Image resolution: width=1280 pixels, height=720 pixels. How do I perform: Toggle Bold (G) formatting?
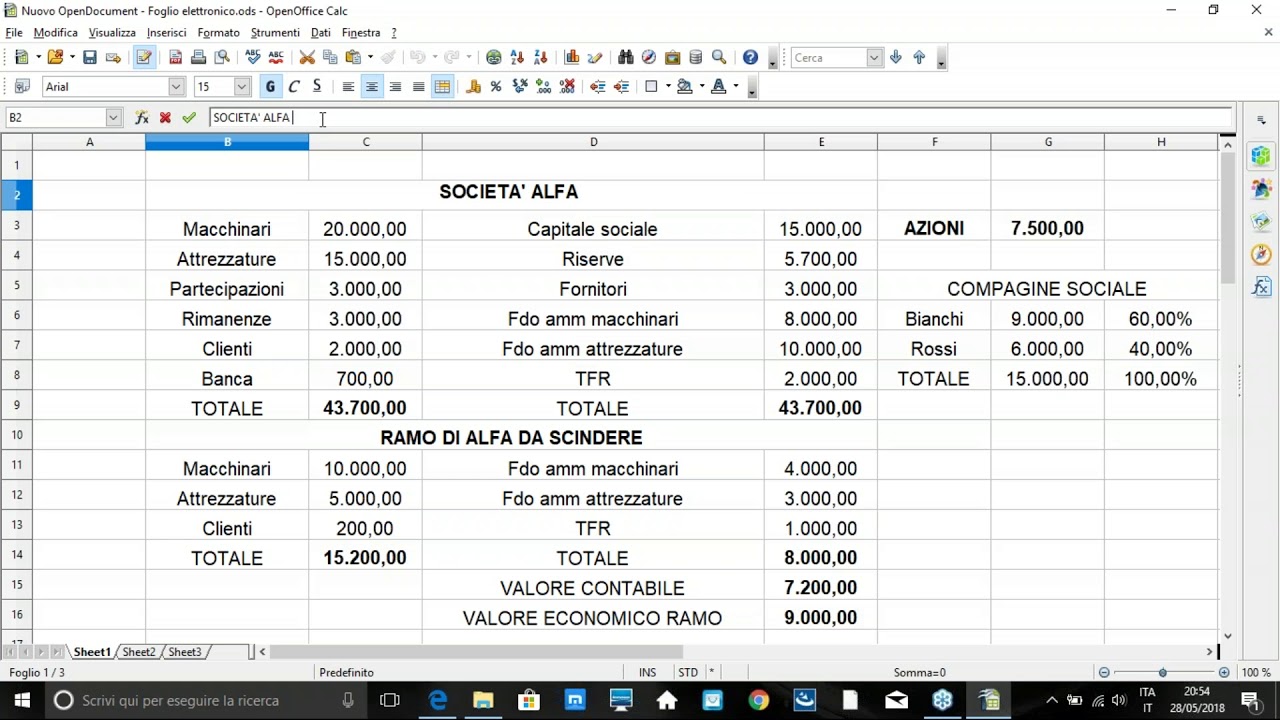pyautogui.click(x=270, y=87)
